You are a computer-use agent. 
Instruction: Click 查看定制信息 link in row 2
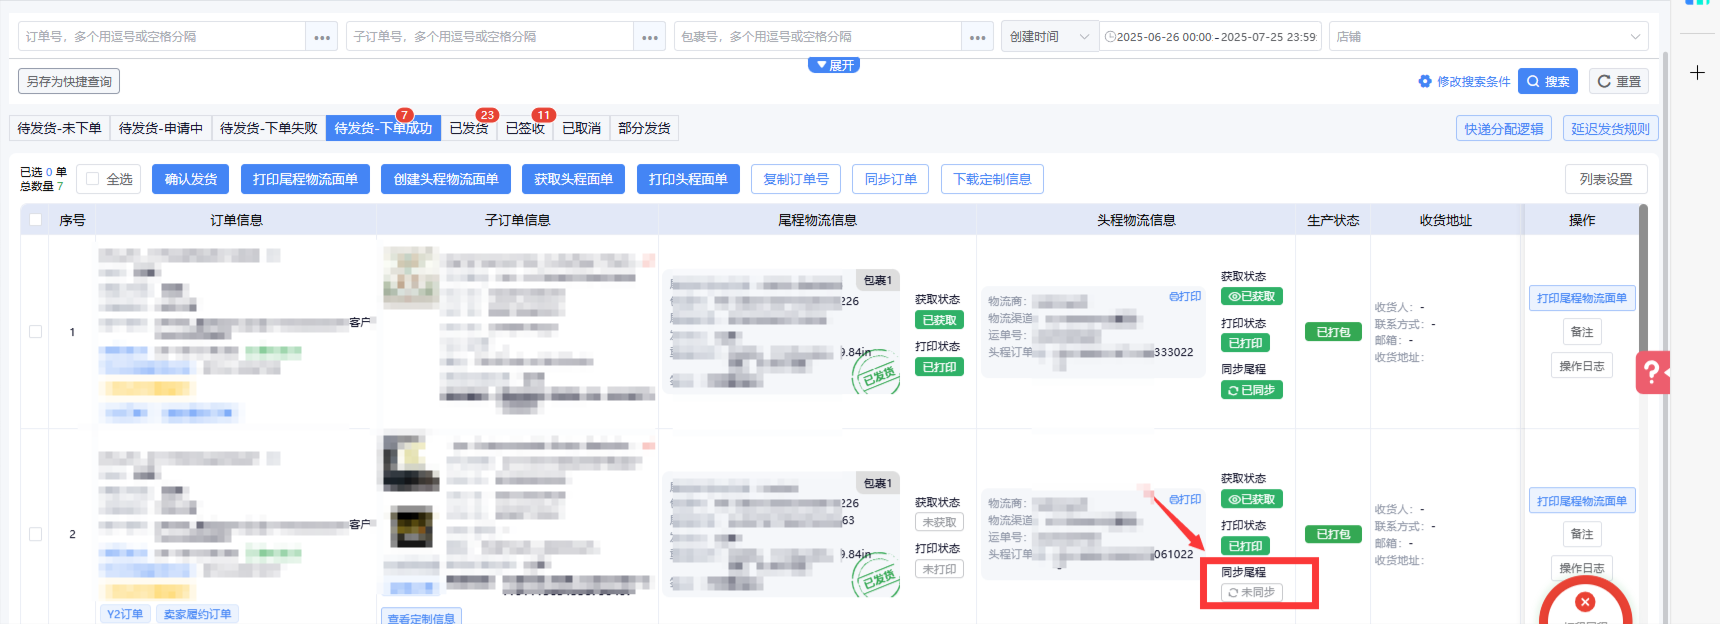pyautogui.click(x=421, y=617)
